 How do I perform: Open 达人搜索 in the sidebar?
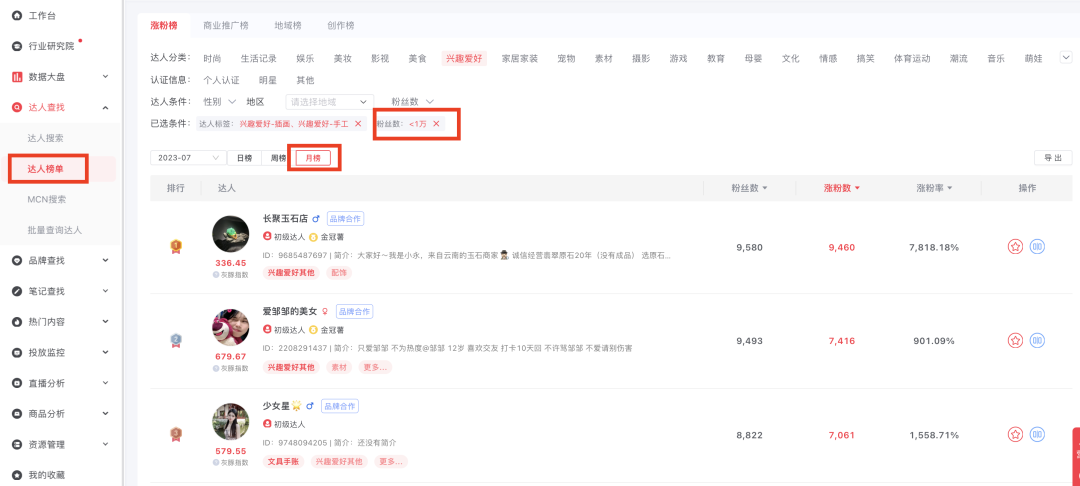click(x=46, y=138)
